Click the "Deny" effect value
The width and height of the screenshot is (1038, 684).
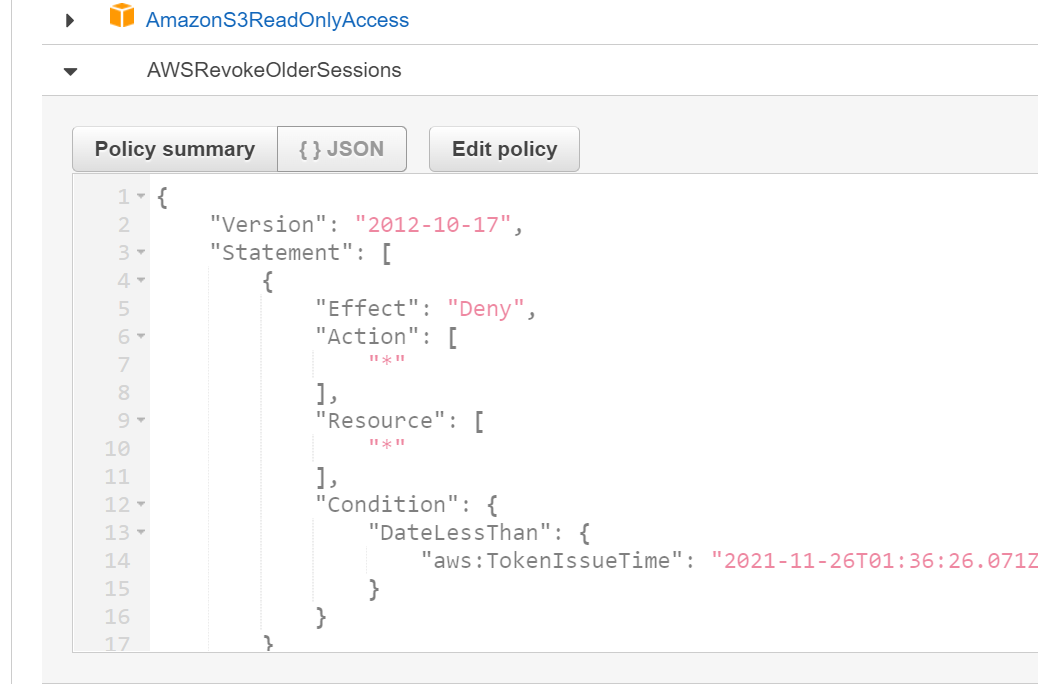pyautogui.click(x=486, y=309)
